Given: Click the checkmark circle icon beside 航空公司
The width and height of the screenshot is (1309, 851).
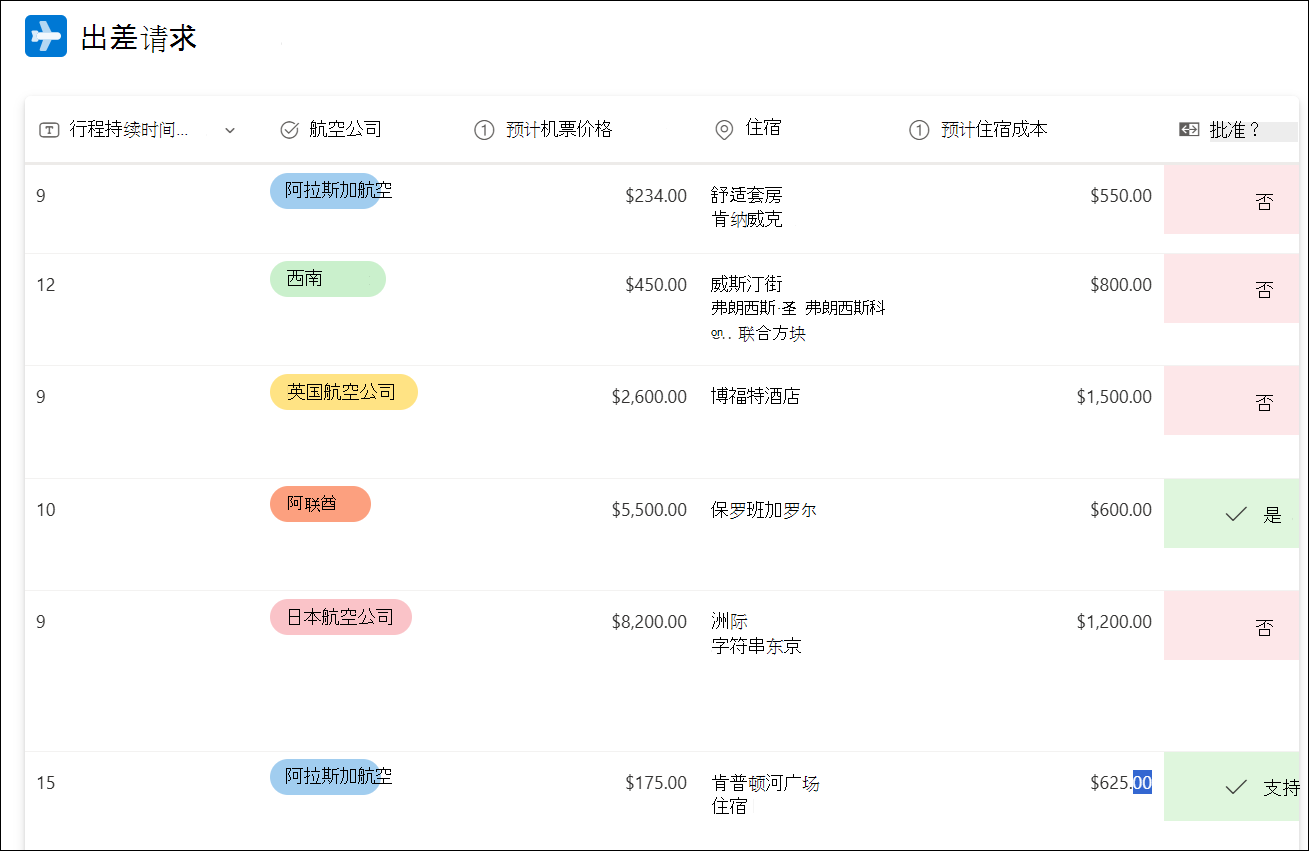Looking at the screenshot, I should point(290,130).
